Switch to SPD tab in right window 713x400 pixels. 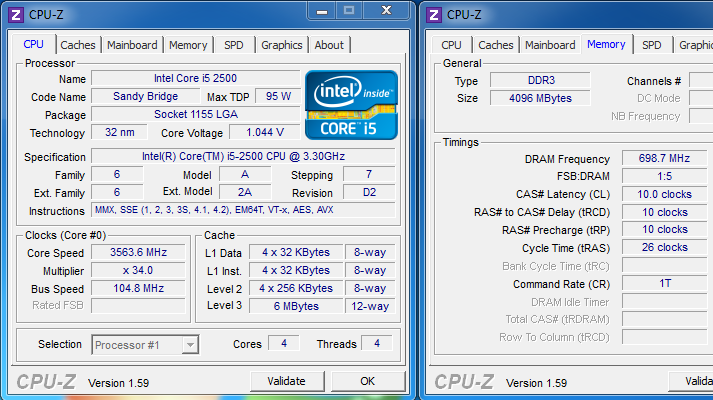click(x=651, y=45)
